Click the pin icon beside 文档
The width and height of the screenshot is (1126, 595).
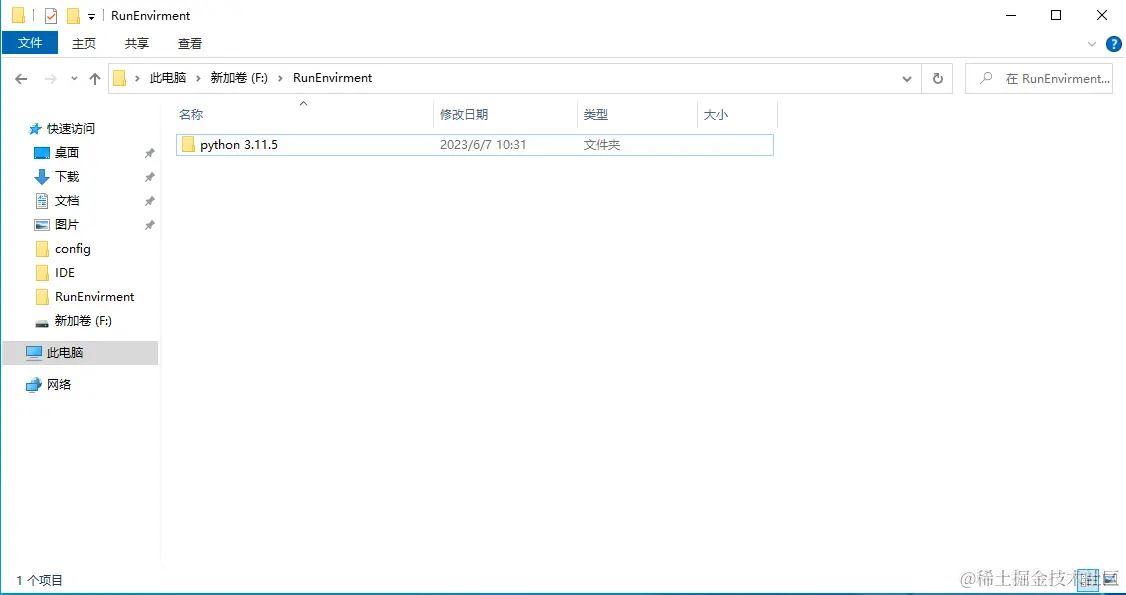[x=149, y=201]
